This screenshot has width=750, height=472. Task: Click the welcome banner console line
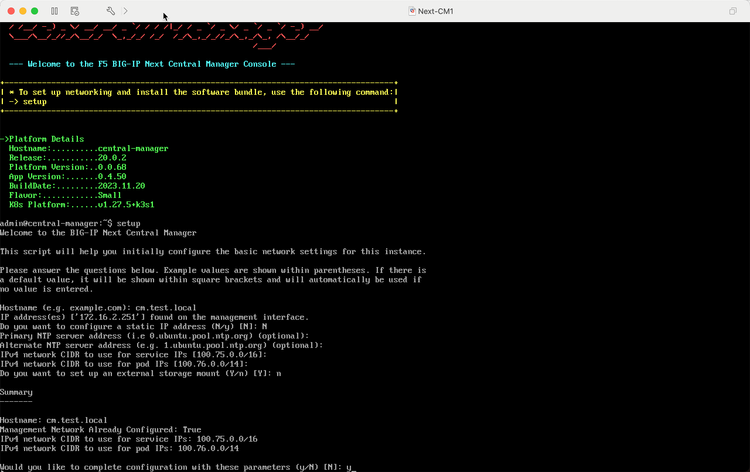[x=152, y=64]
